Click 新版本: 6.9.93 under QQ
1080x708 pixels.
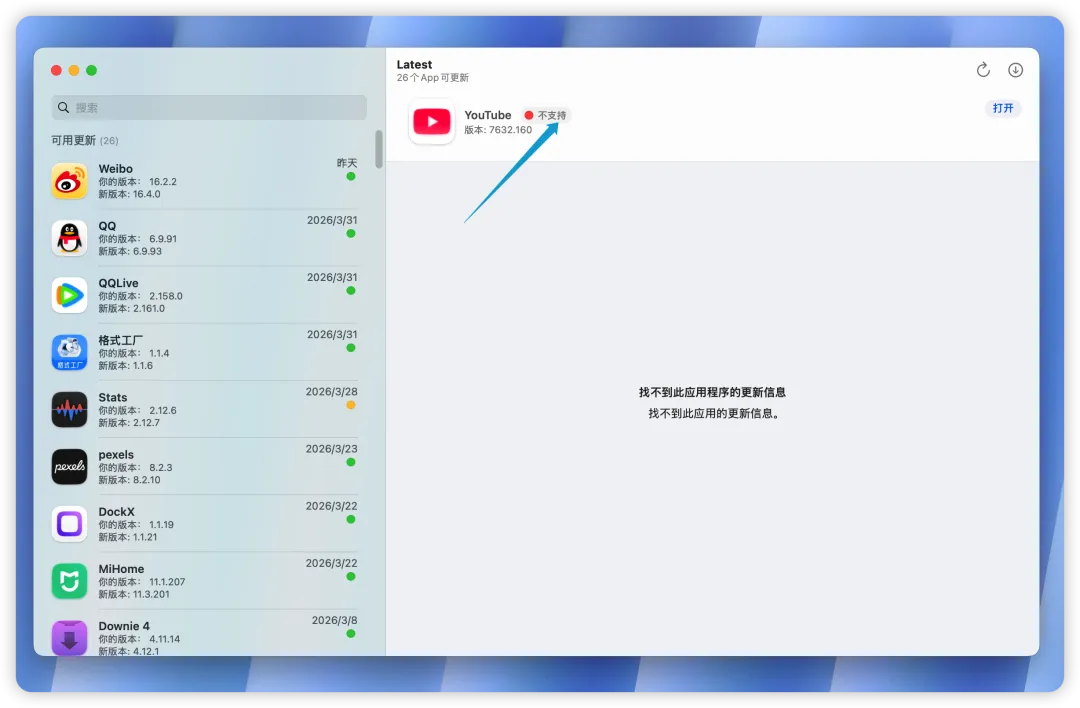click(130, 251)
